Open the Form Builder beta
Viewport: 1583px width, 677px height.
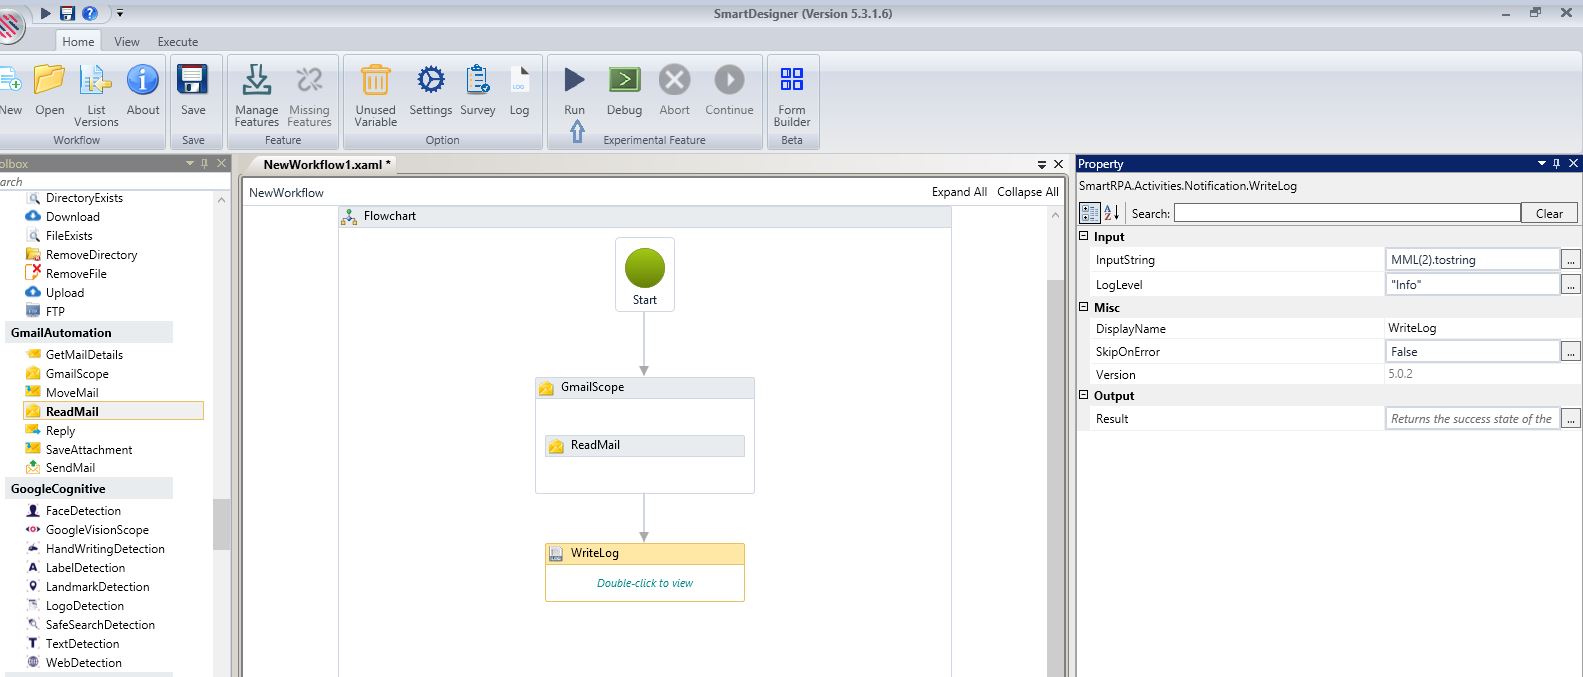(x=792, y=79)
